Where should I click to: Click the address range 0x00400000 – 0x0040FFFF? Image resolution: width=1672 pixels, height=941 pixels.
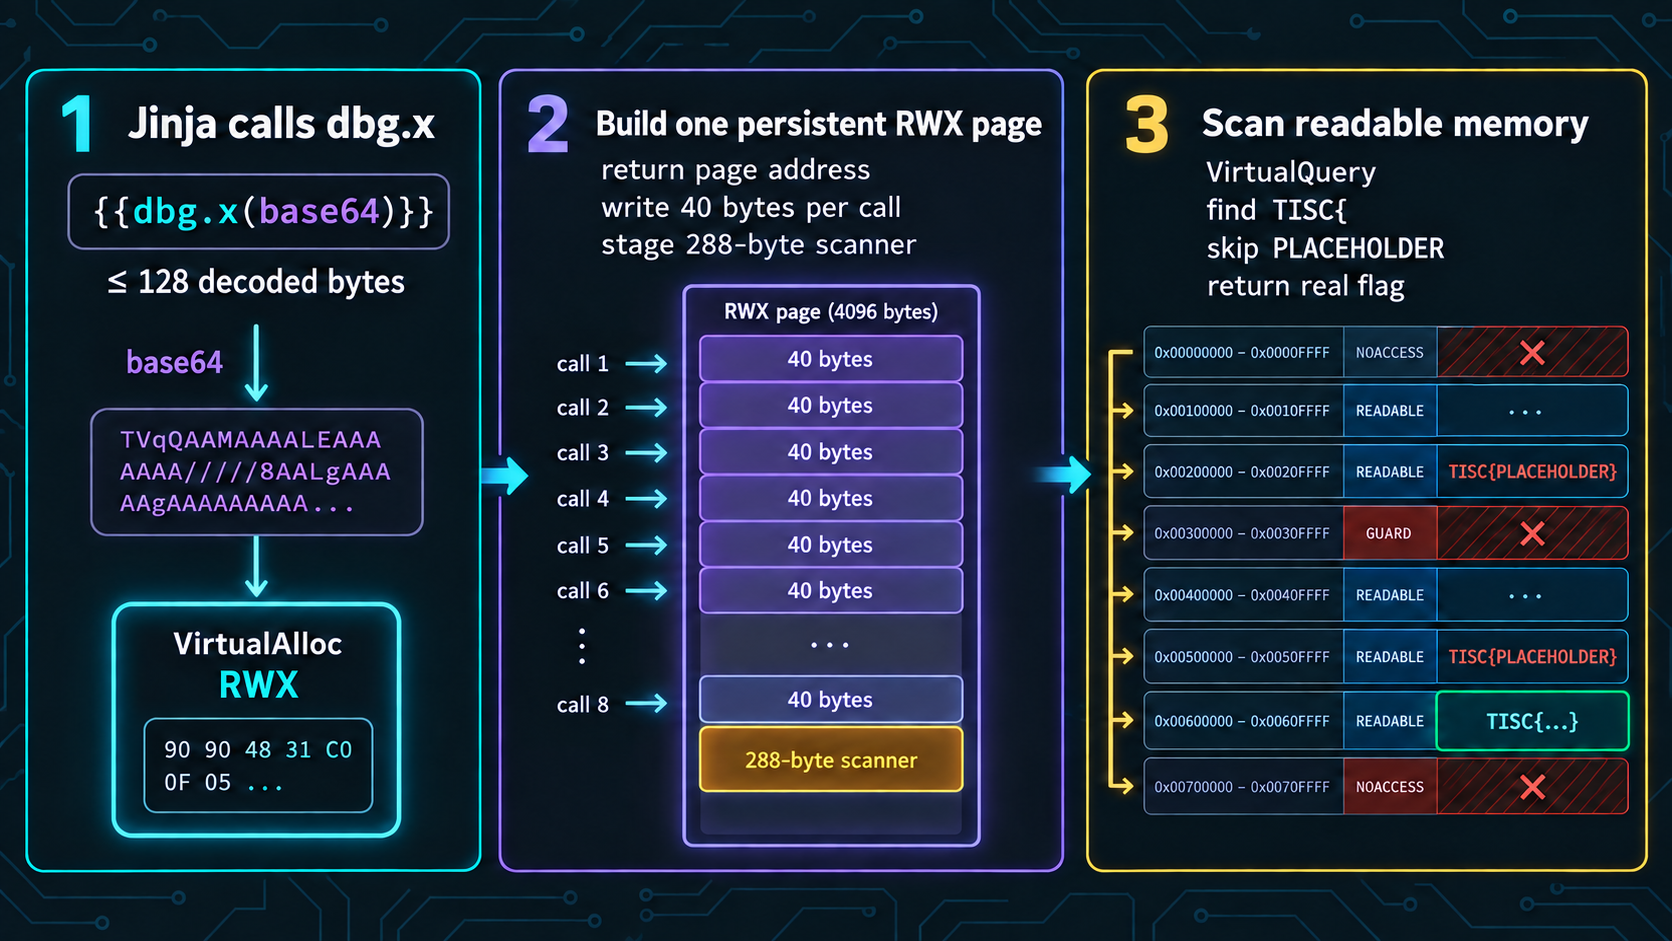[x=1242, y=595]
